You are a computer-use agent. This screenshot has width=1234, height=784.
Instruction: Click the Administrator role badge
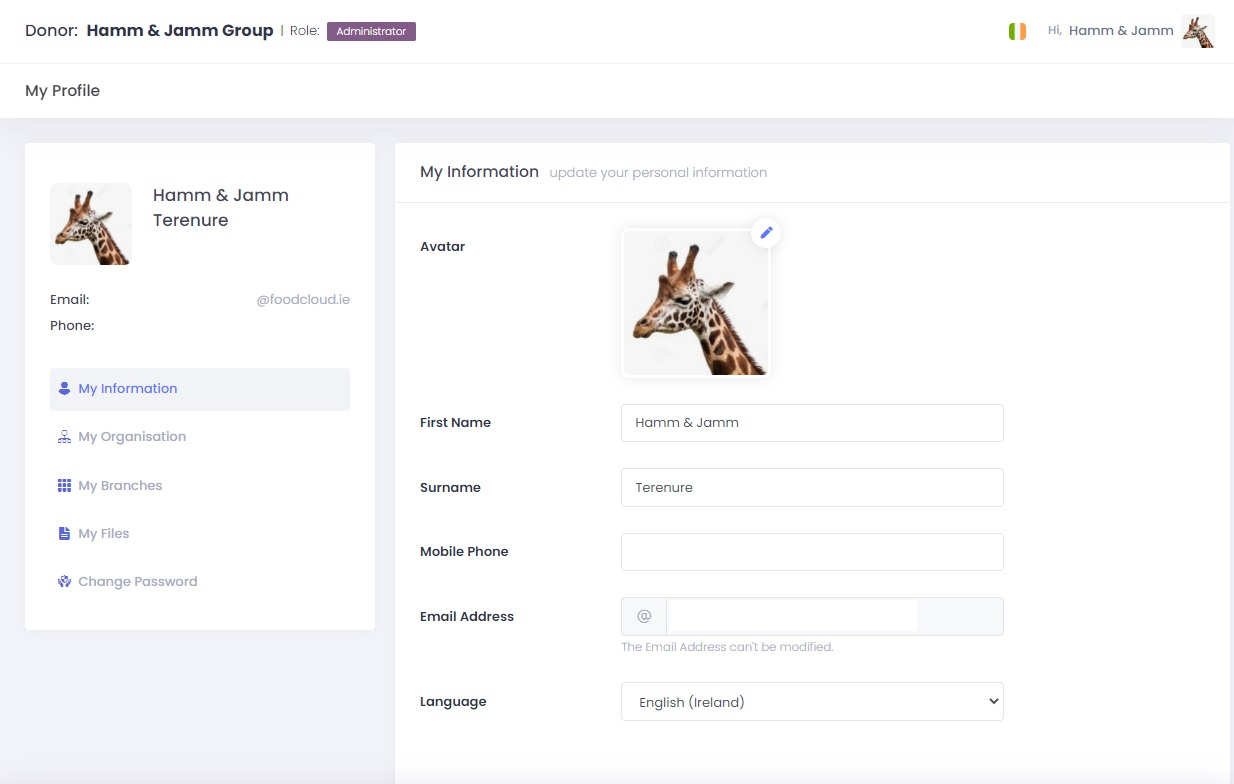pos(371,32)
